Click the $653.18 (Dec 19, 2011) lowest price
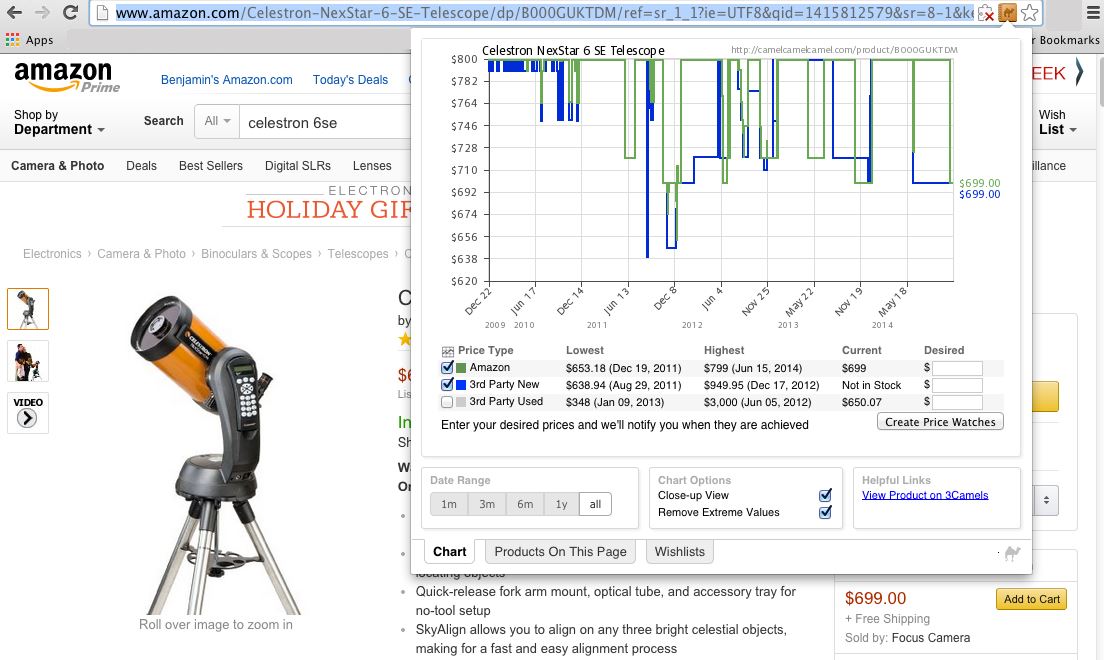The height and width of the screenshot is (660, 1104). pyautogui.click(x=623, y=368)
